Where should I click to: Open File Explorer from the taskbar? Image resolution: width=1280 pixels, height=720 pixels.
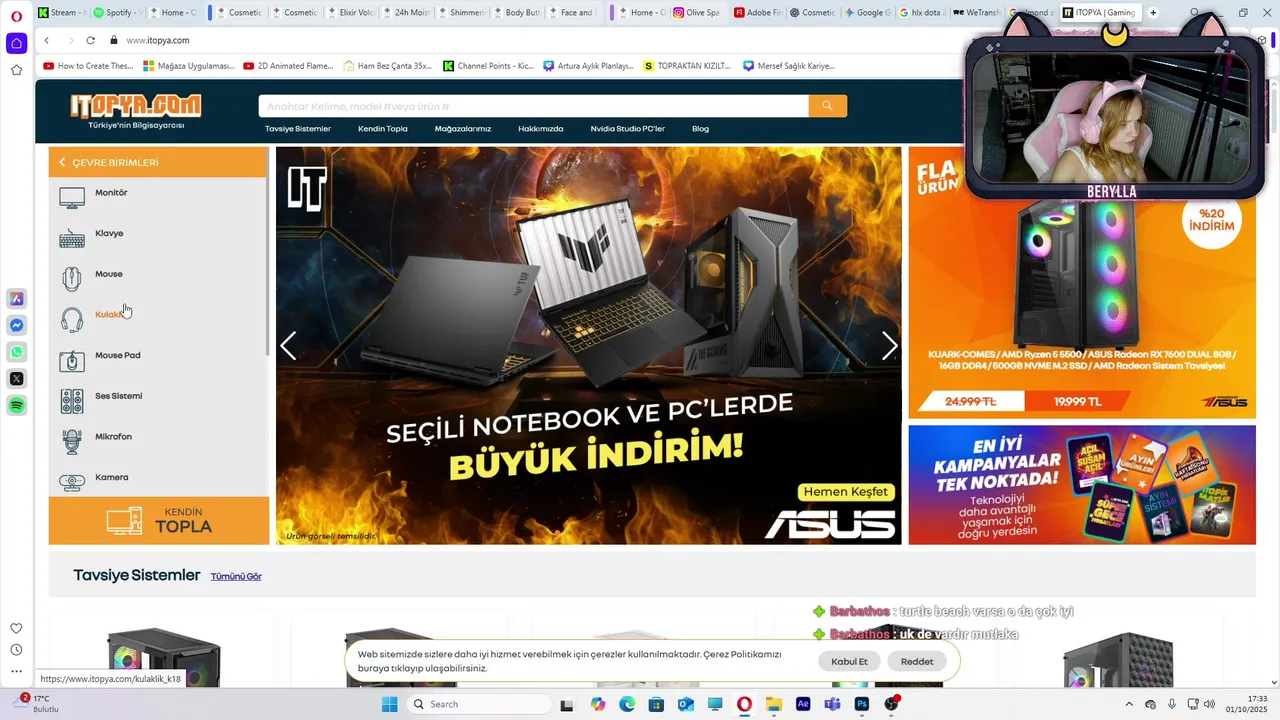point(774,704)
